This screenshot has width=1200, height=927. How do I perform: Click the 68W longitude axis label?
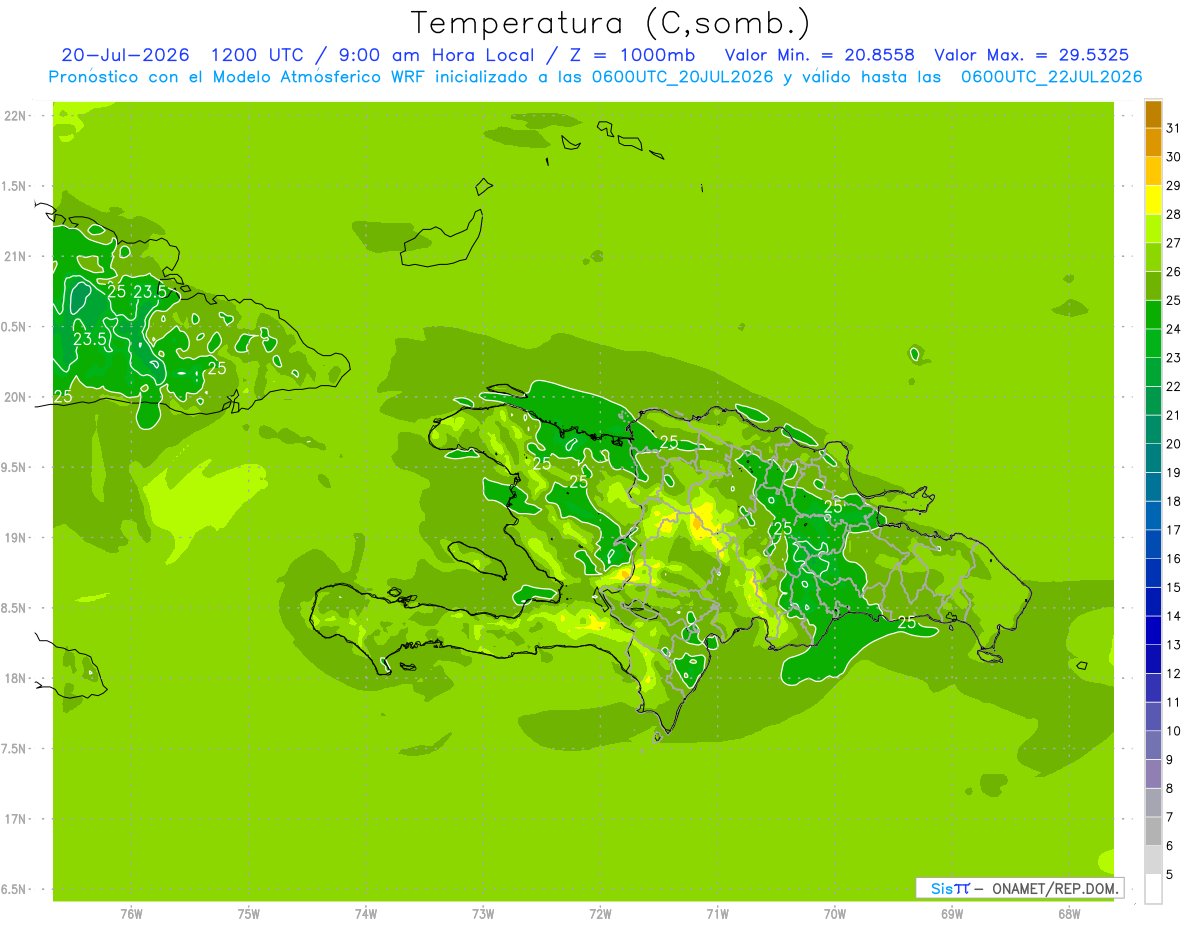(x=1069, y=913)
